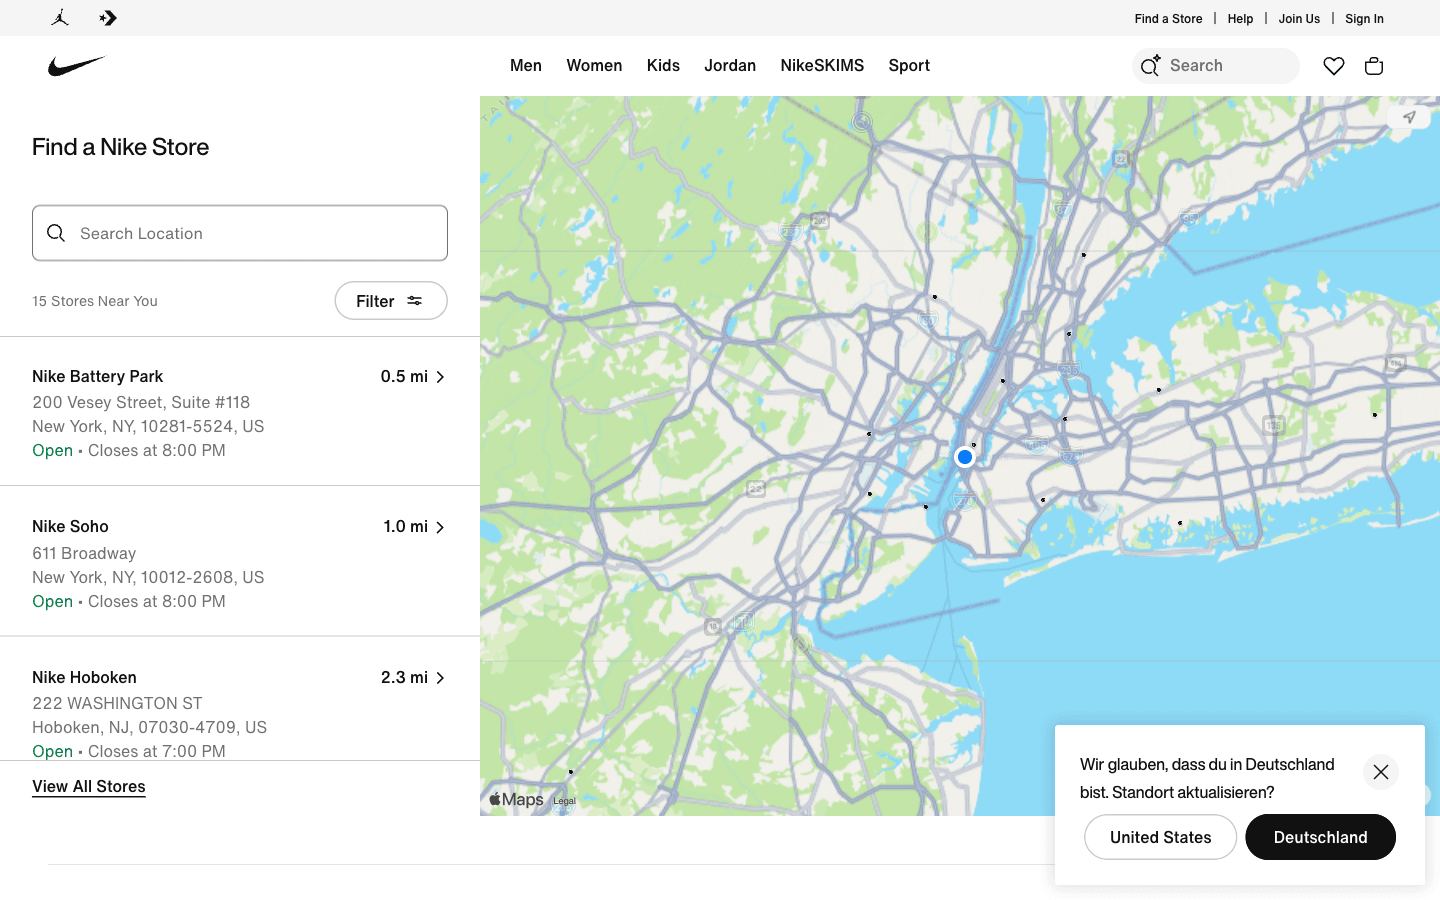Viewport: 1440px width, 900px height.
Task: Click the Sign In link
Action: click(x=1364, y=18)
